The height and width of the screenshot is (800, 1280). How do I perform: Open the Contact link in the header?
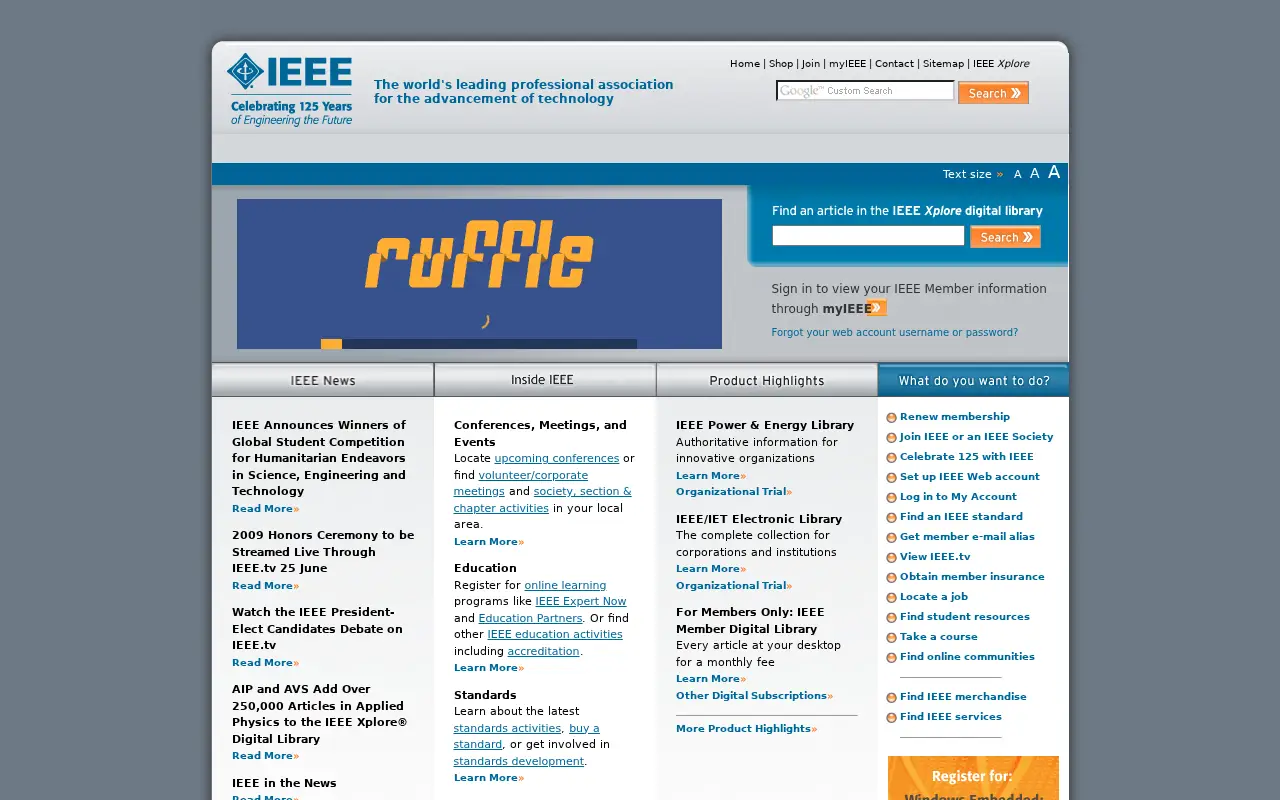(894, 64)
